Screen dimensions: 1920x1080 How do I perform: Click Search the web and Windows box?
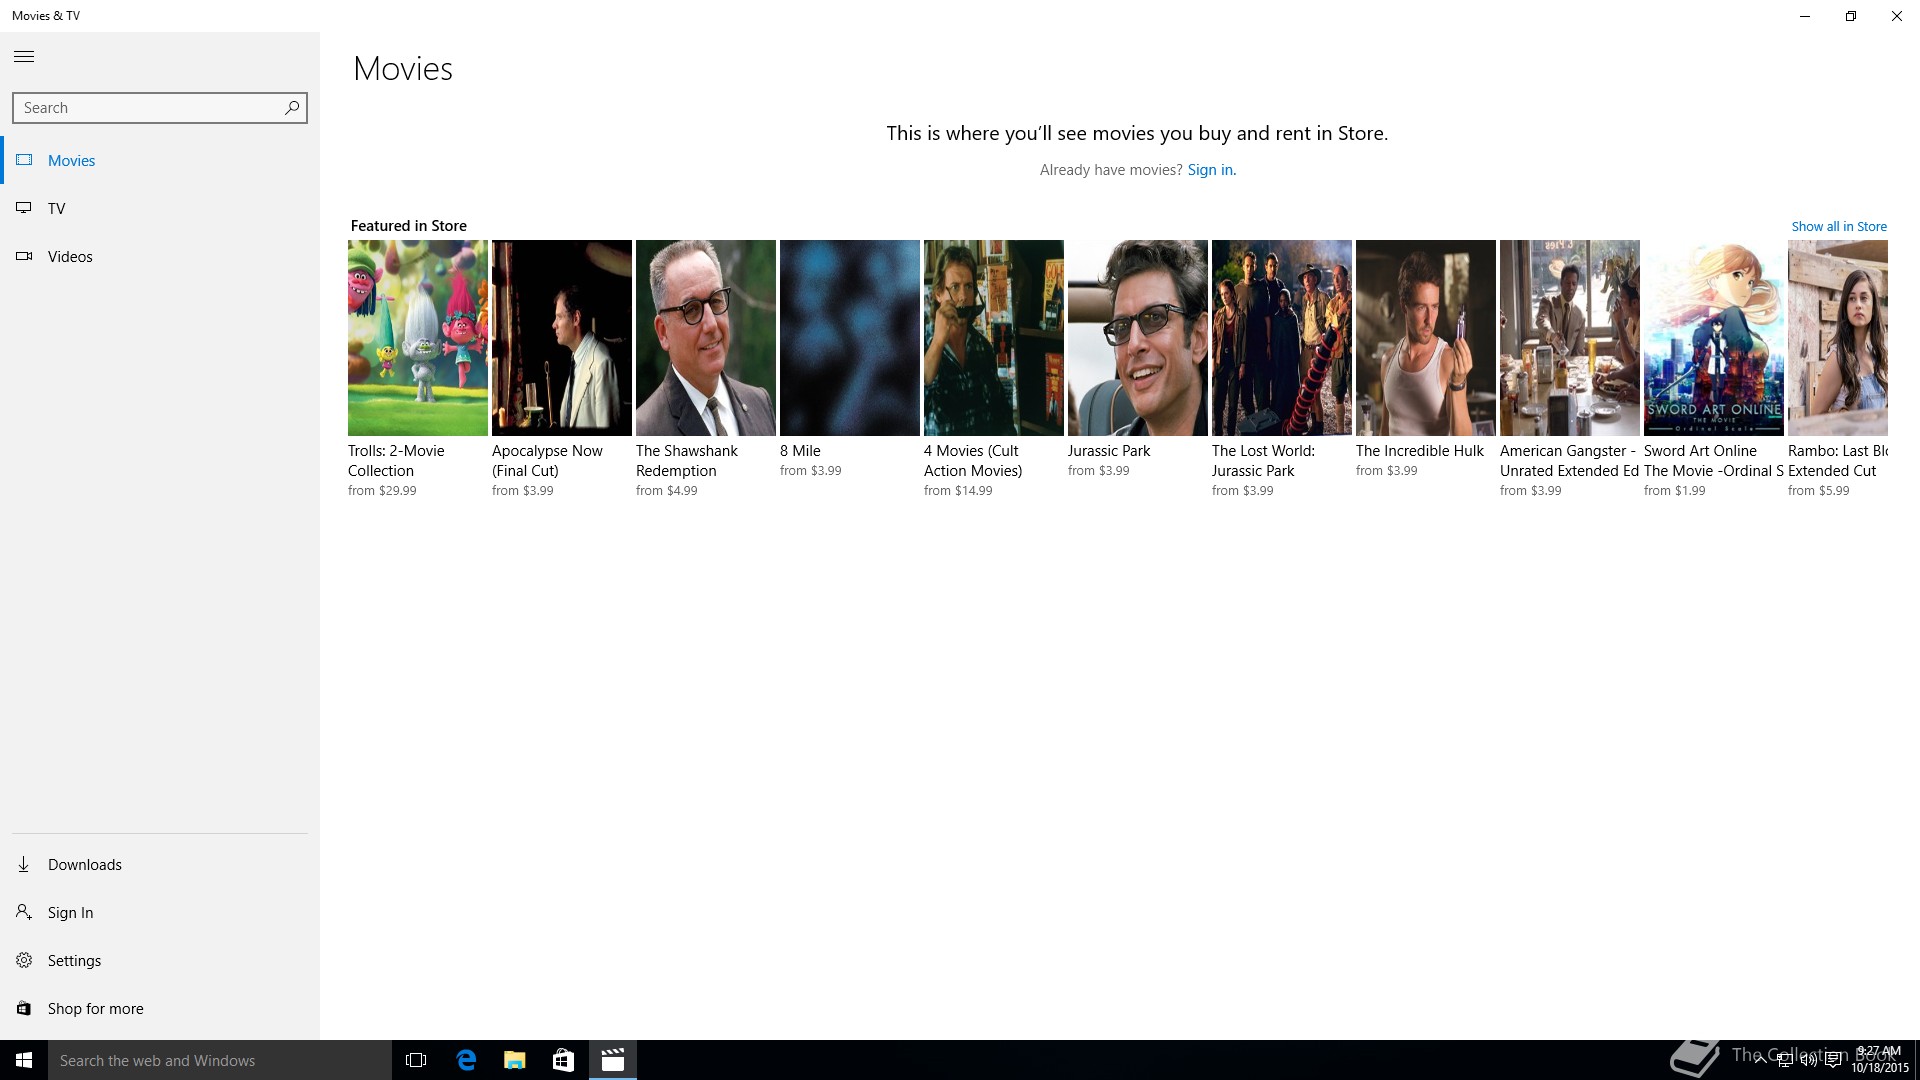(x=220, y=1060)
